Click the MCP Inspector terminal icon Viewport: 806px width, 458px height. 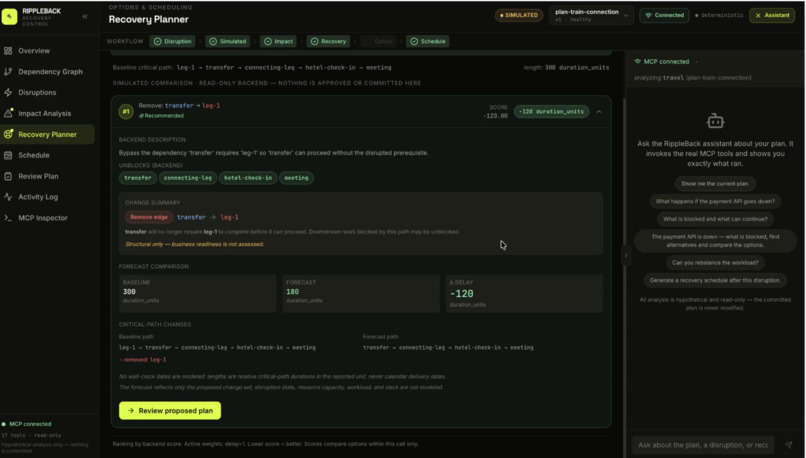tap(8, 218)
